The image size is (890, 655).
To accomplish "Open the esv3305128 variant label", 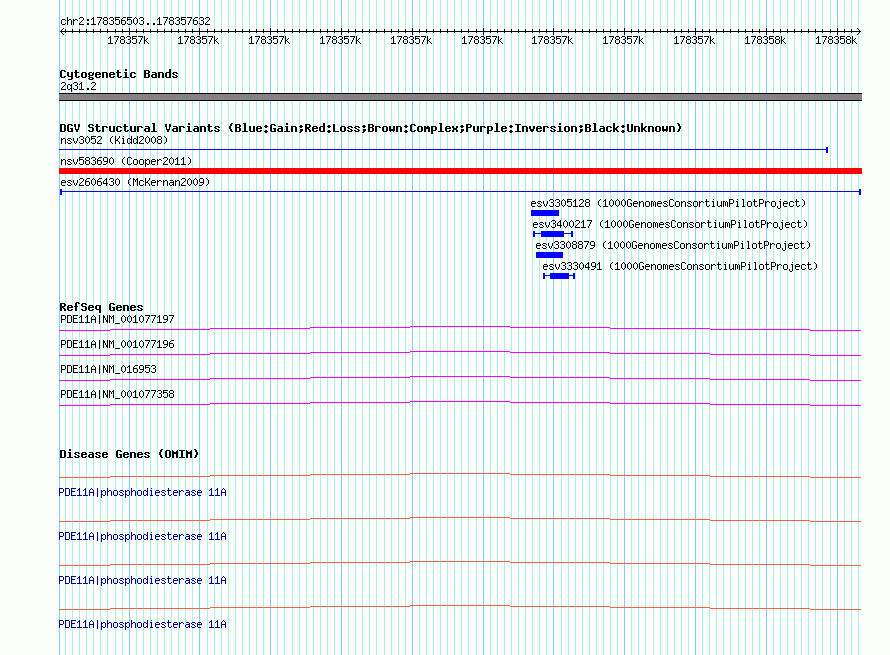I will pos(668,203).
